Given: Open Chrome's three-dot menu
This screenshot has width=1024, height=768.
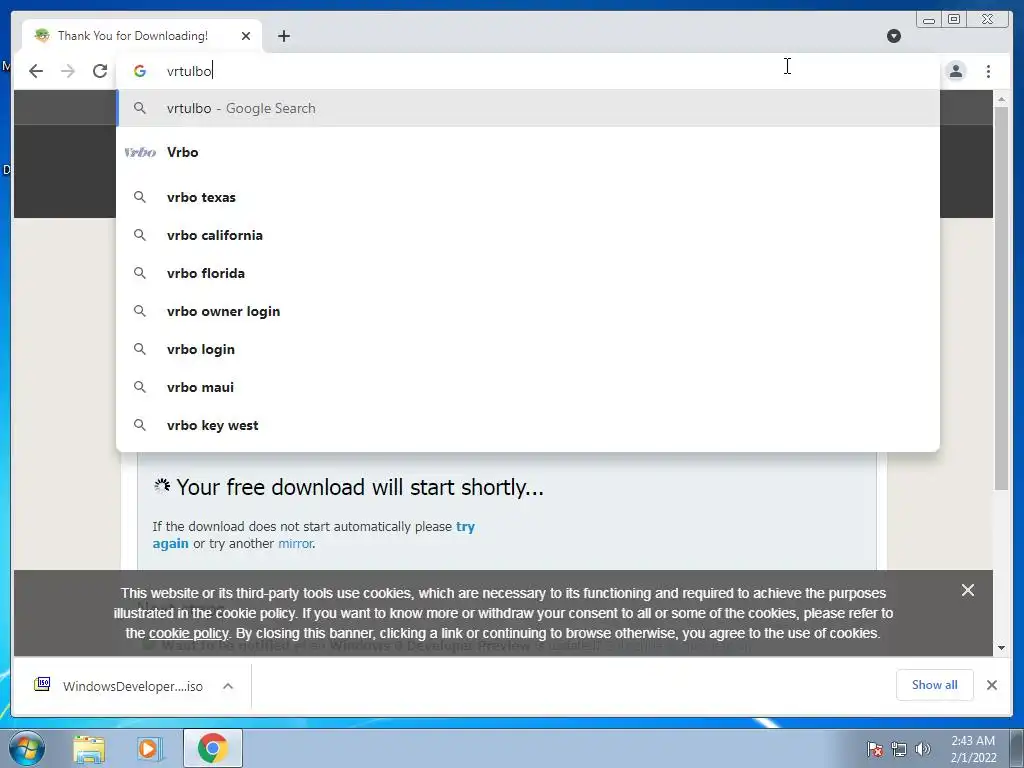Looking at the screenshot, I should (988, 71).
